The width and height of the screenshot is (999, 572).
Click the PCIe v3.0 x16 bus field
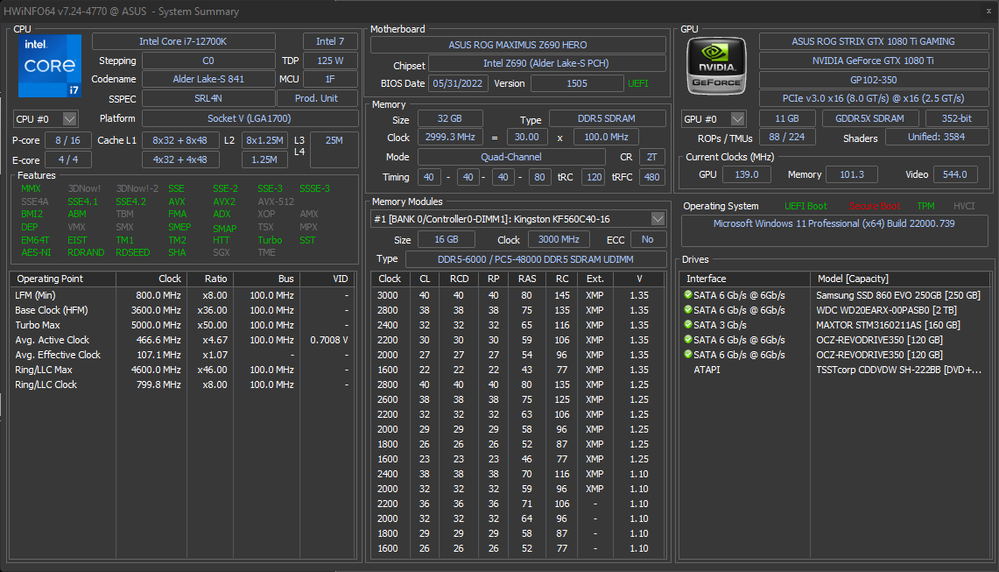click(873, 98)
